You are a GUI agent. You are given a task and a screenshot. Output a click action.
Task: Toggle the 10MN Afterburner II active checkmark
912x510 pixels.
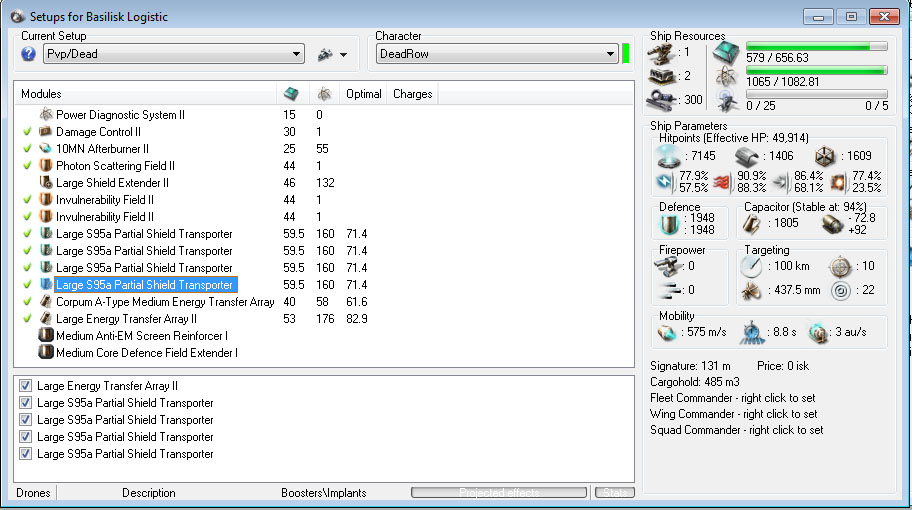click(27, 148)
